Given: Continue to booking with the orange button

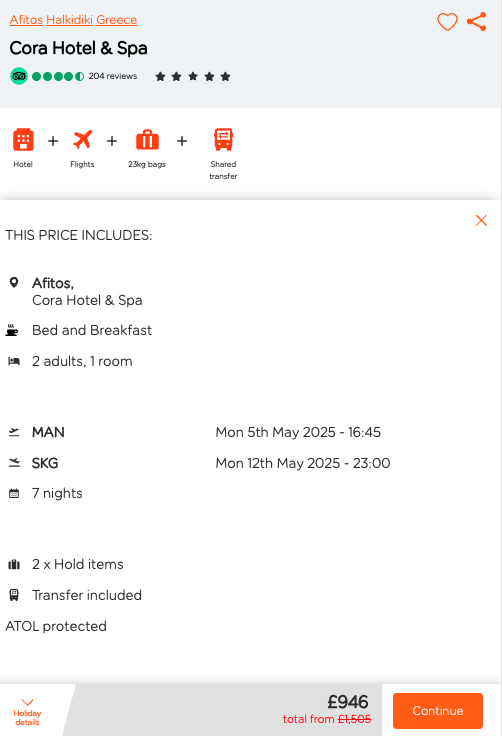Looking at the screenshot, I should click(x=438, y=711).
